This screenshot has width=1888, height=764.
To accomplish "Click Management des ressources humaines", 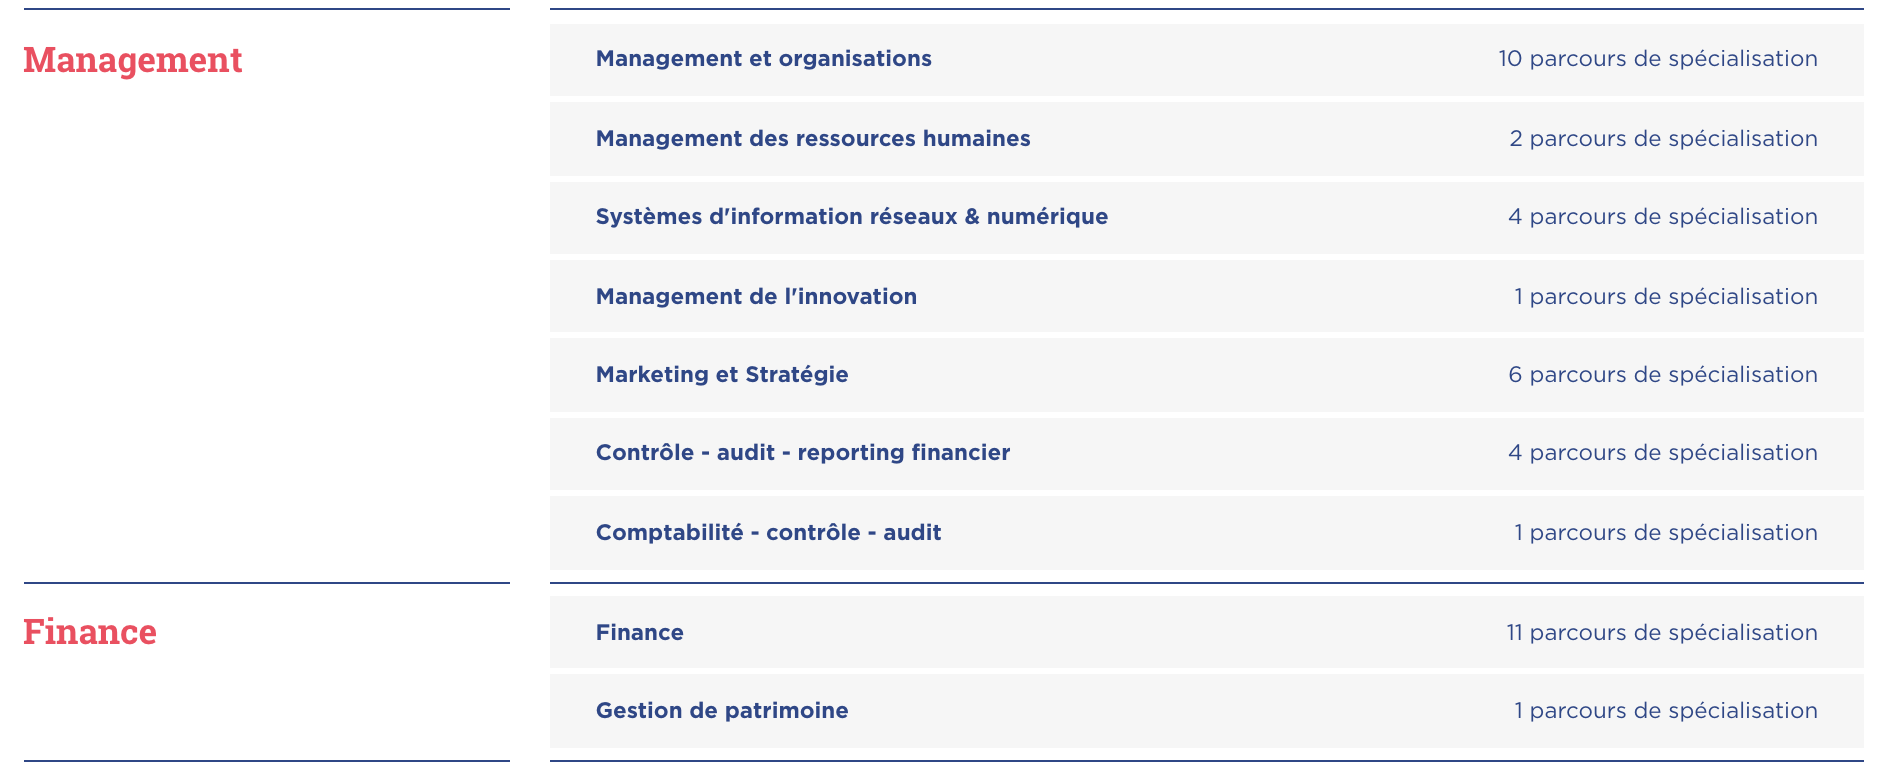I will pyautogui.click(x=812, y=139).
